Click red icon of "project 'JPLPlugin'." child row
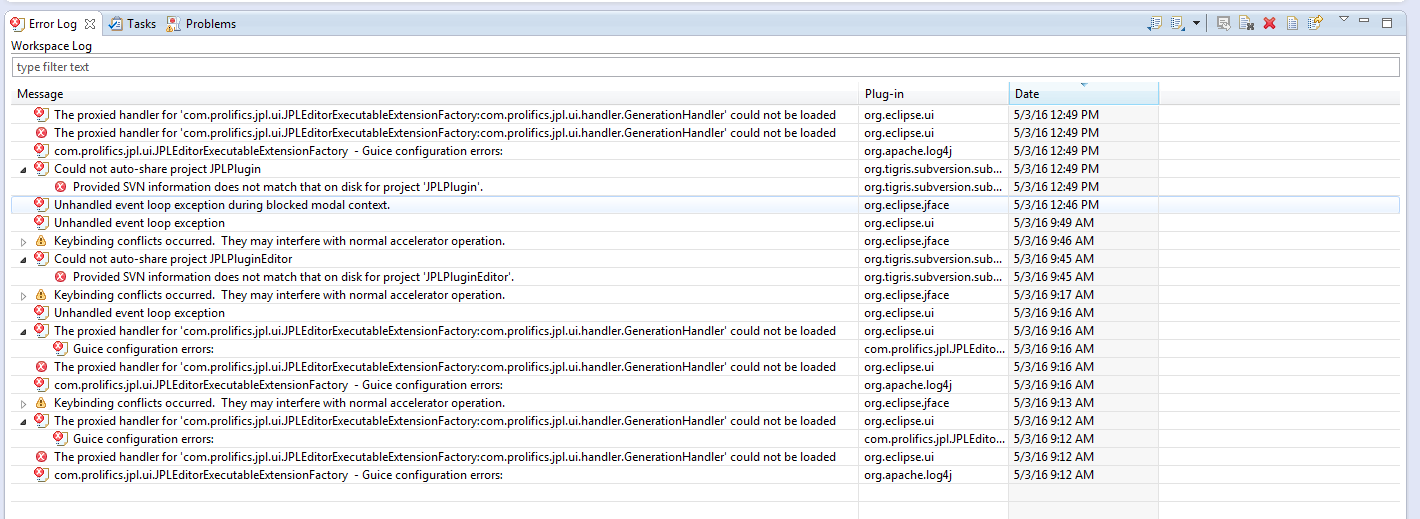 (x=60, y=187)
